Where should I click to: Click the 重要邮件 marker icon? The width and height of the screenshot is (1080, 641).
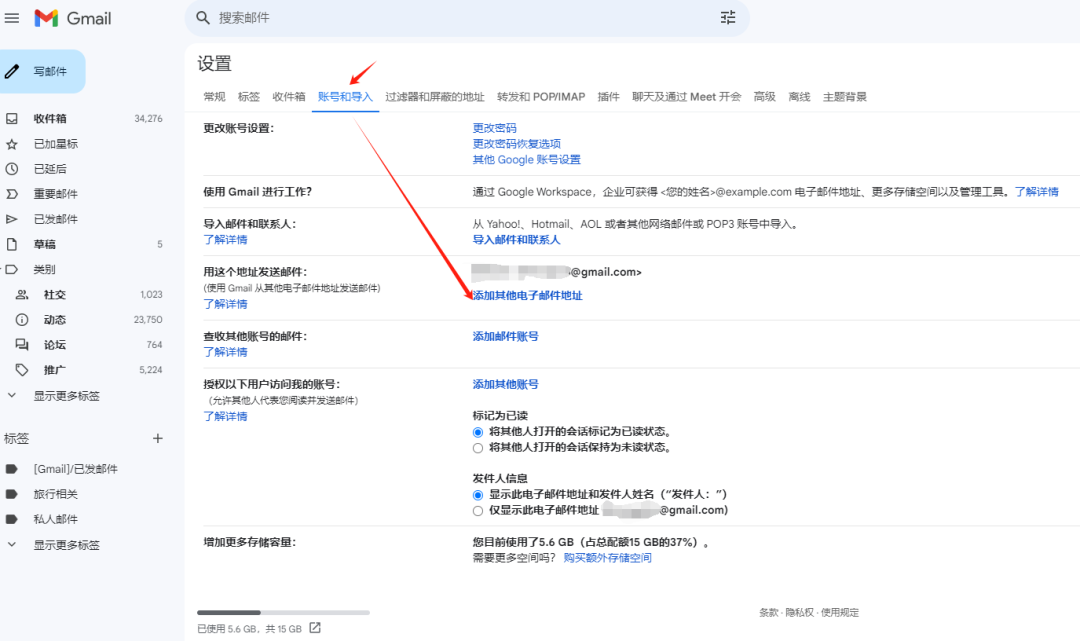pyautogui.click(x=12, y=194)
